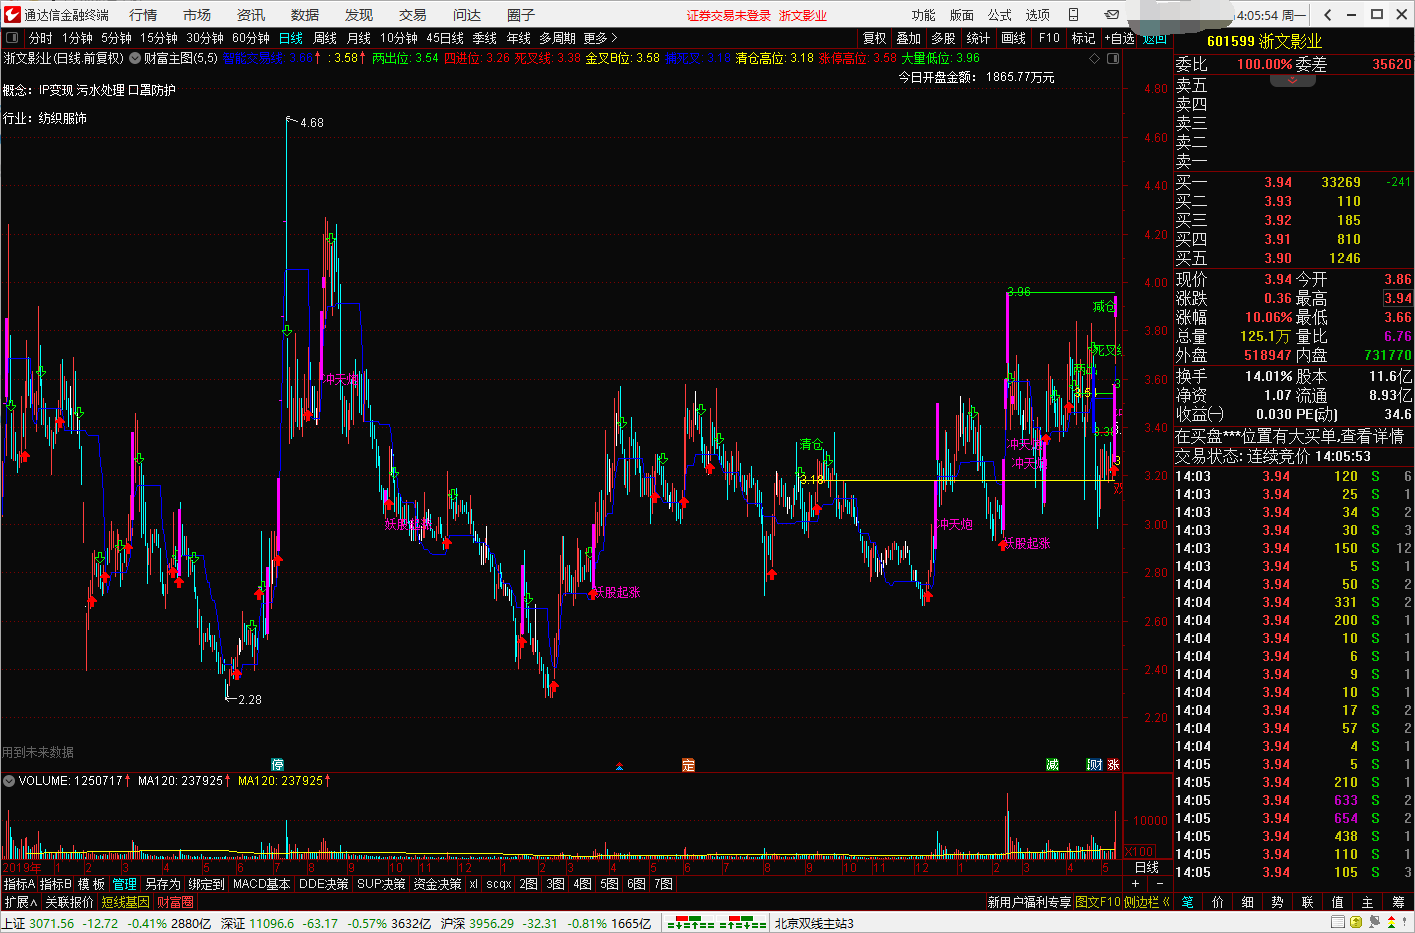Click the panel icon above the price axis
1415x933 pixels.
coord(1112,58)
